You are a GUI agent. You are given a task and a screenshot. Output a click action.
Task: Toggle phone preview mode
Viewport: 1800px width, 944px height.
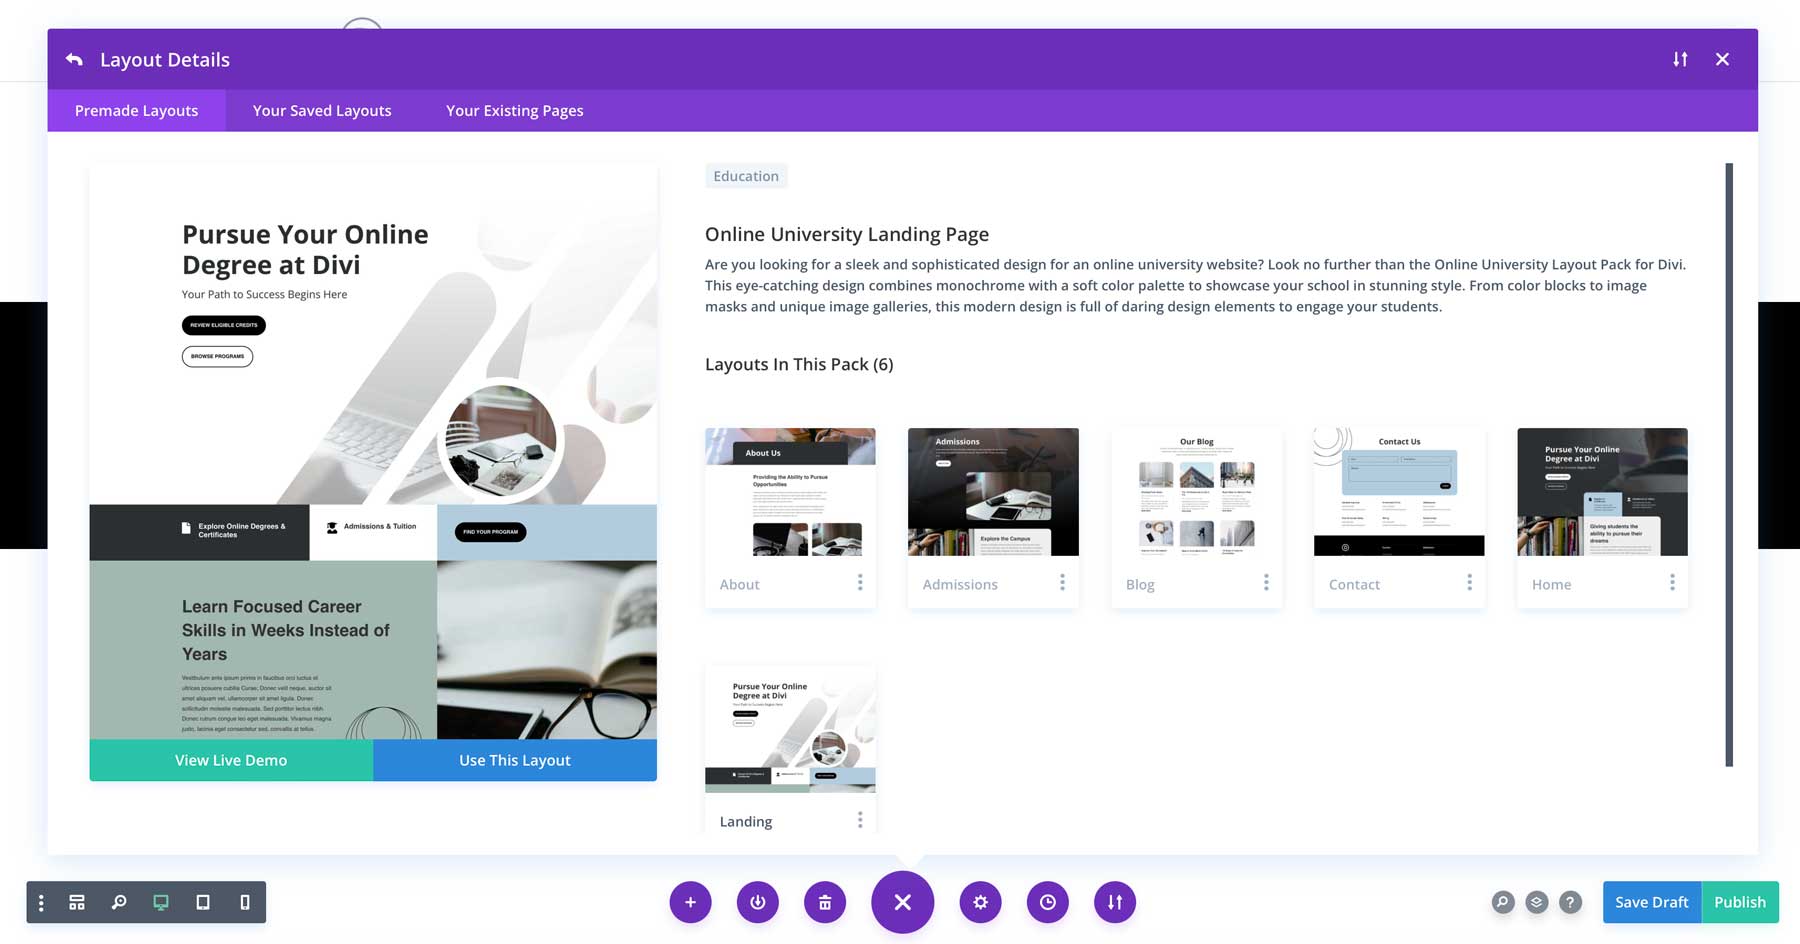tap(244, 902)
